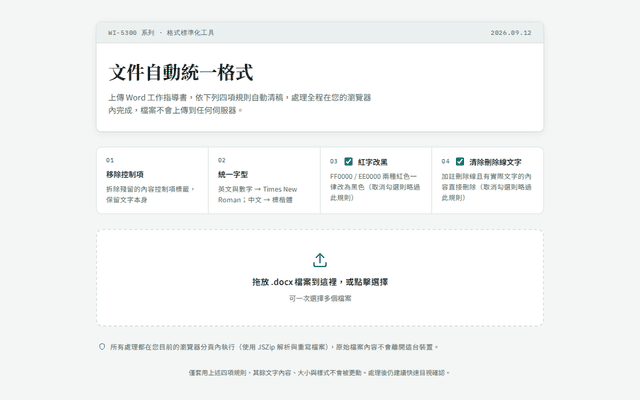
Task: Click the 紅字改黑 label text
Action: point(372,162)
